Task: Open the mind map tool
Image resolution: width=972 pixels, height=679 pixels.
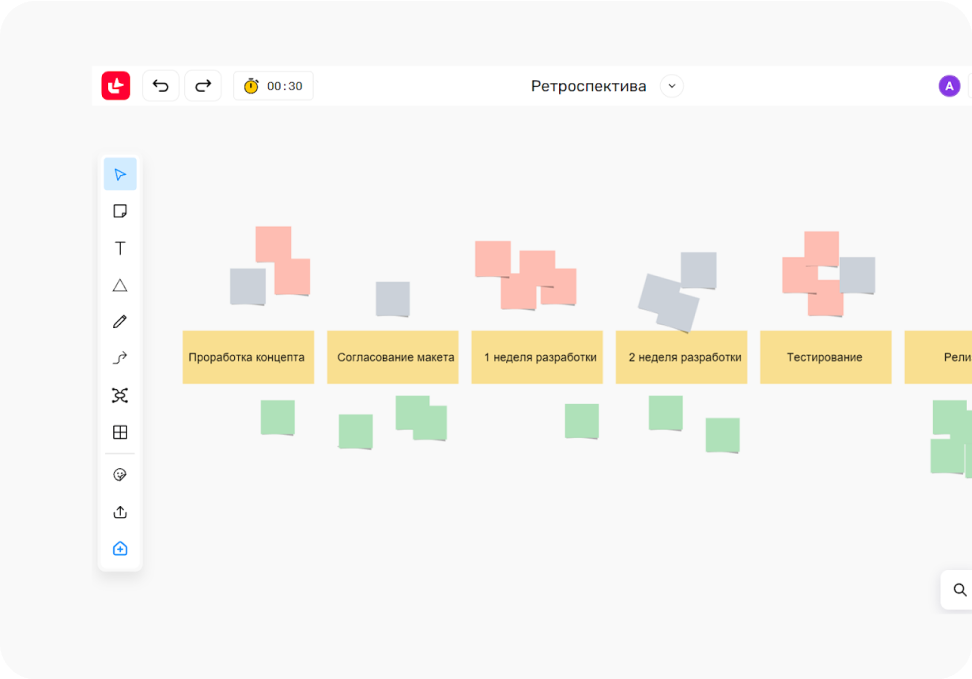Action: coord(120,395)
